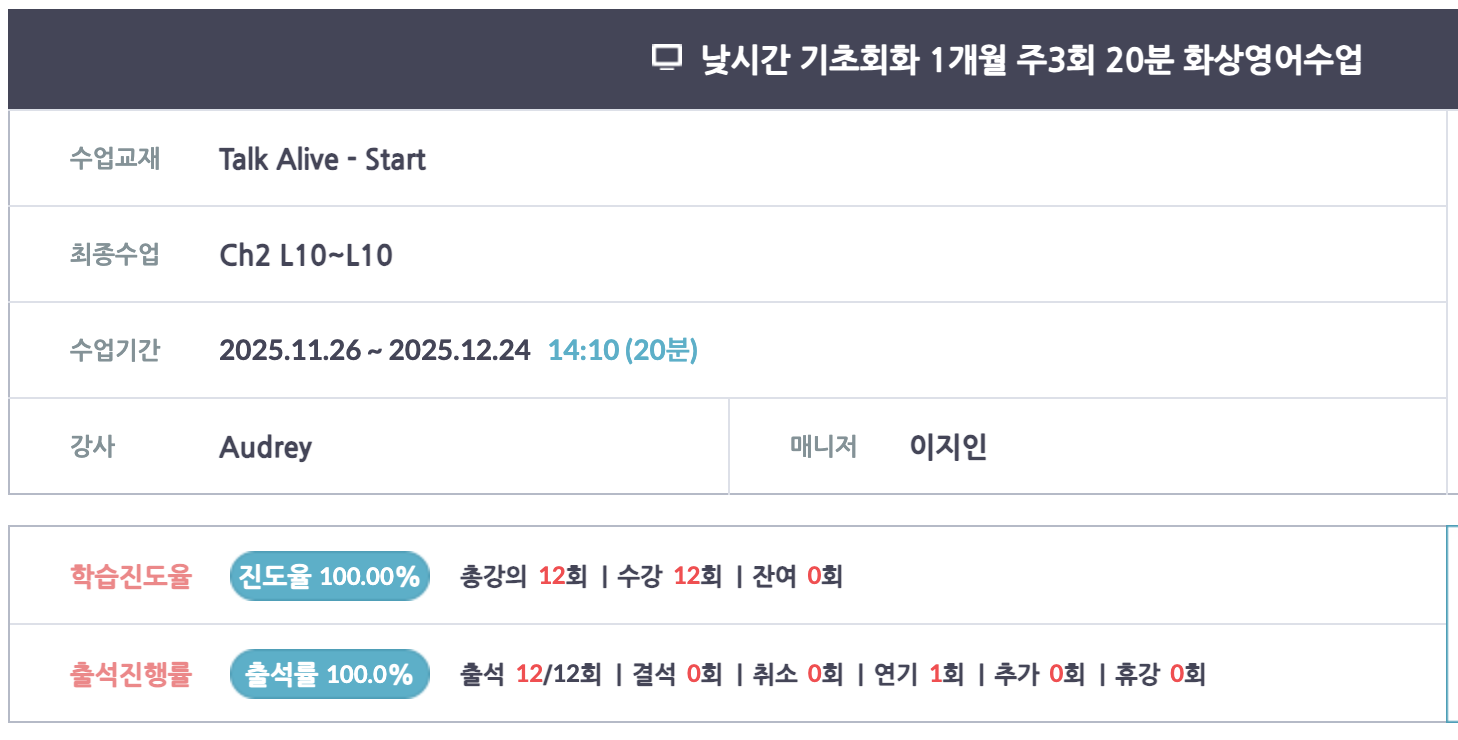
Task: Click the 연기 1회 count
Action: 918,675
